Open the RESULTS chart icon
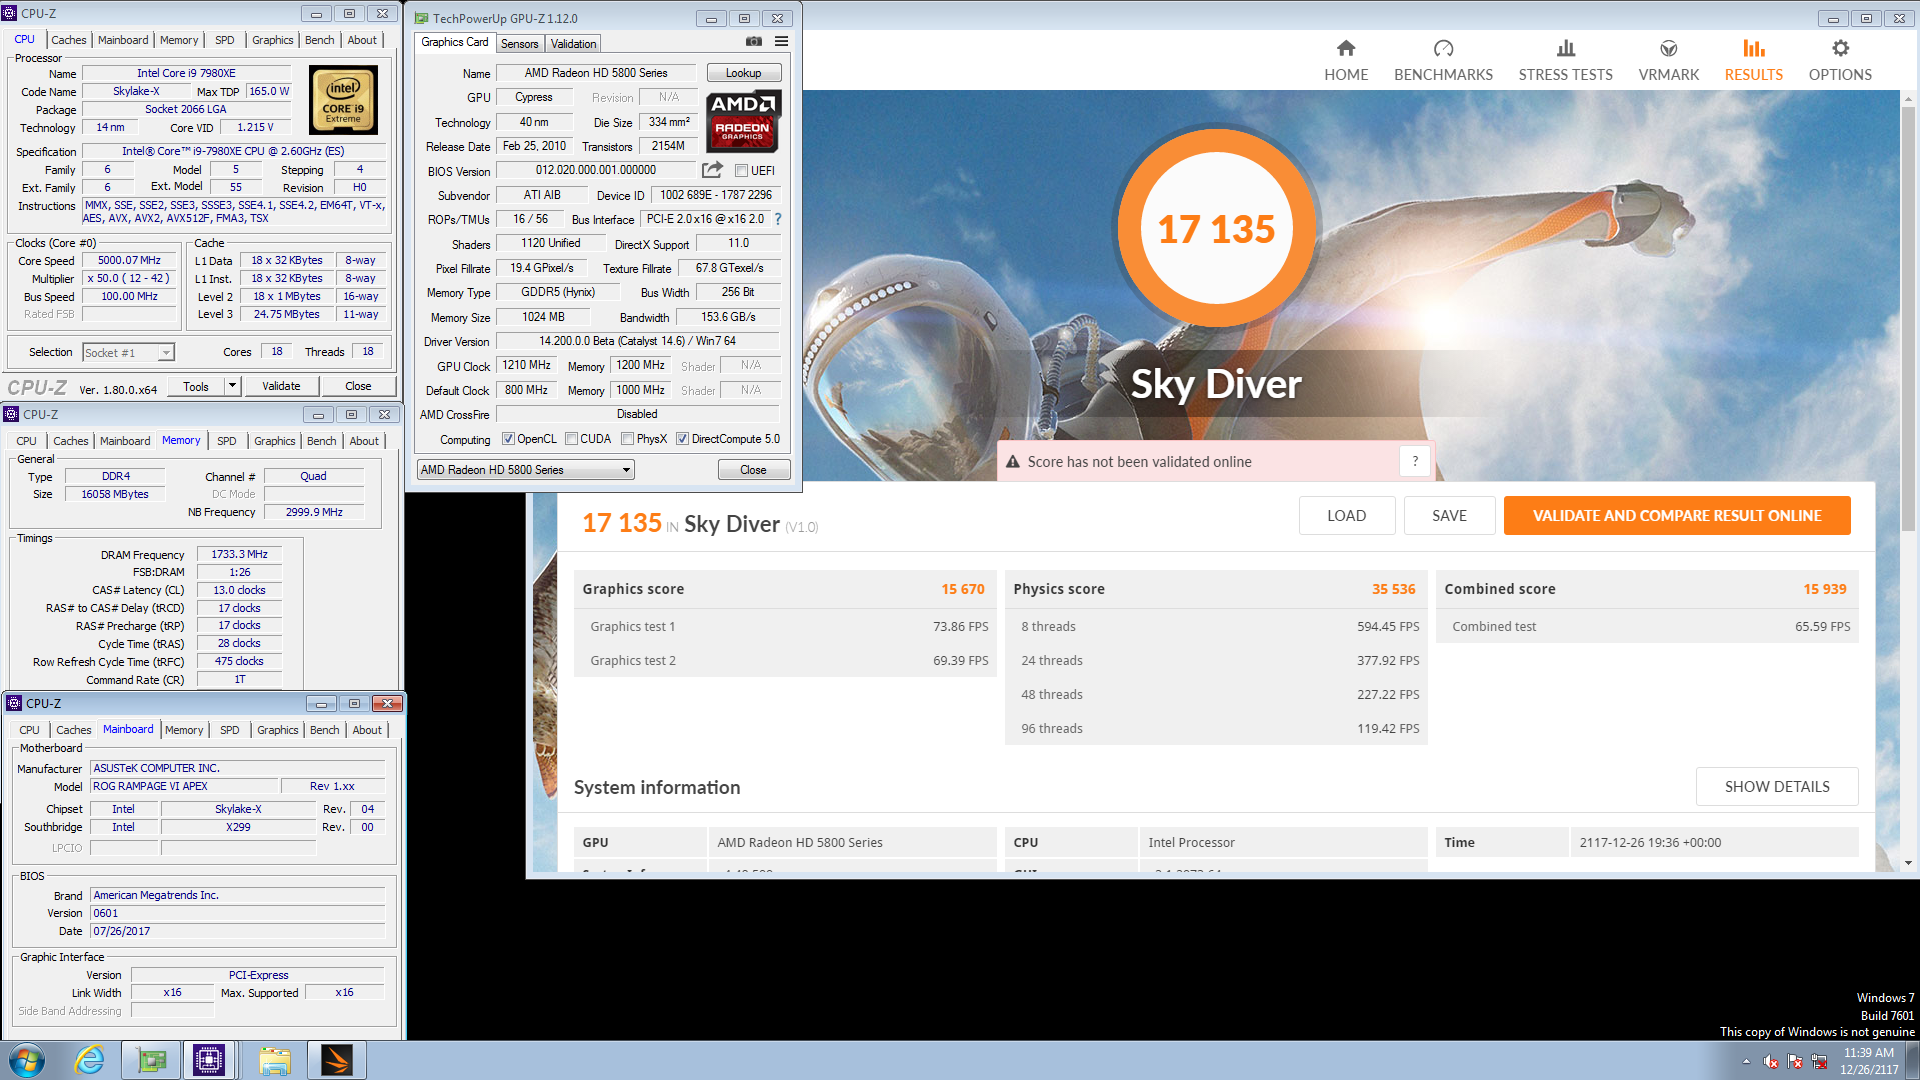The image size is (1920, 1080). [1753, 48]
